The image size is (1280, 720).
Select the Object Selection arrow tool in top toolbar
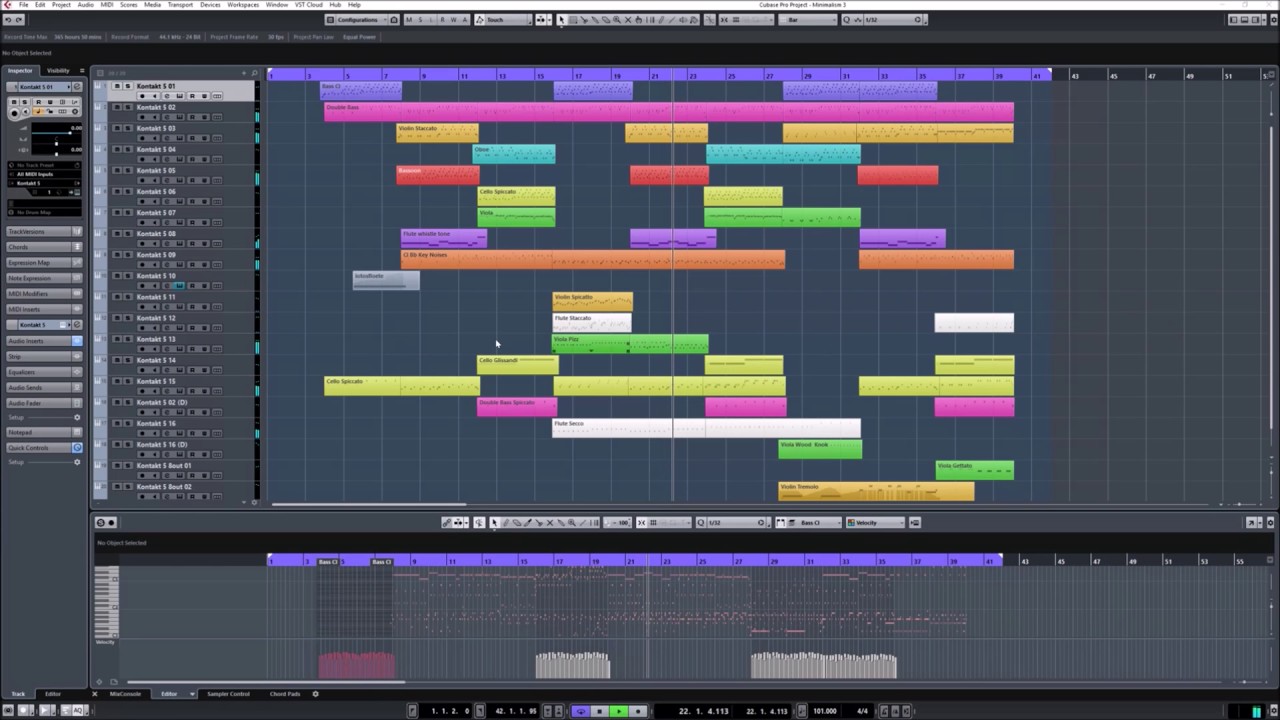[x=561, y=20]
